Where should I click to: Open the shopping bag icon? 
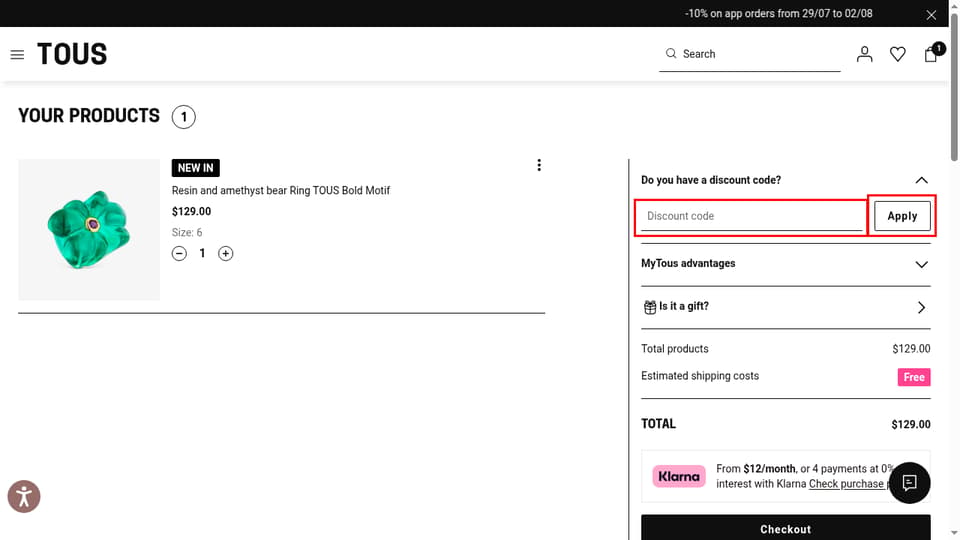point(931,54)
